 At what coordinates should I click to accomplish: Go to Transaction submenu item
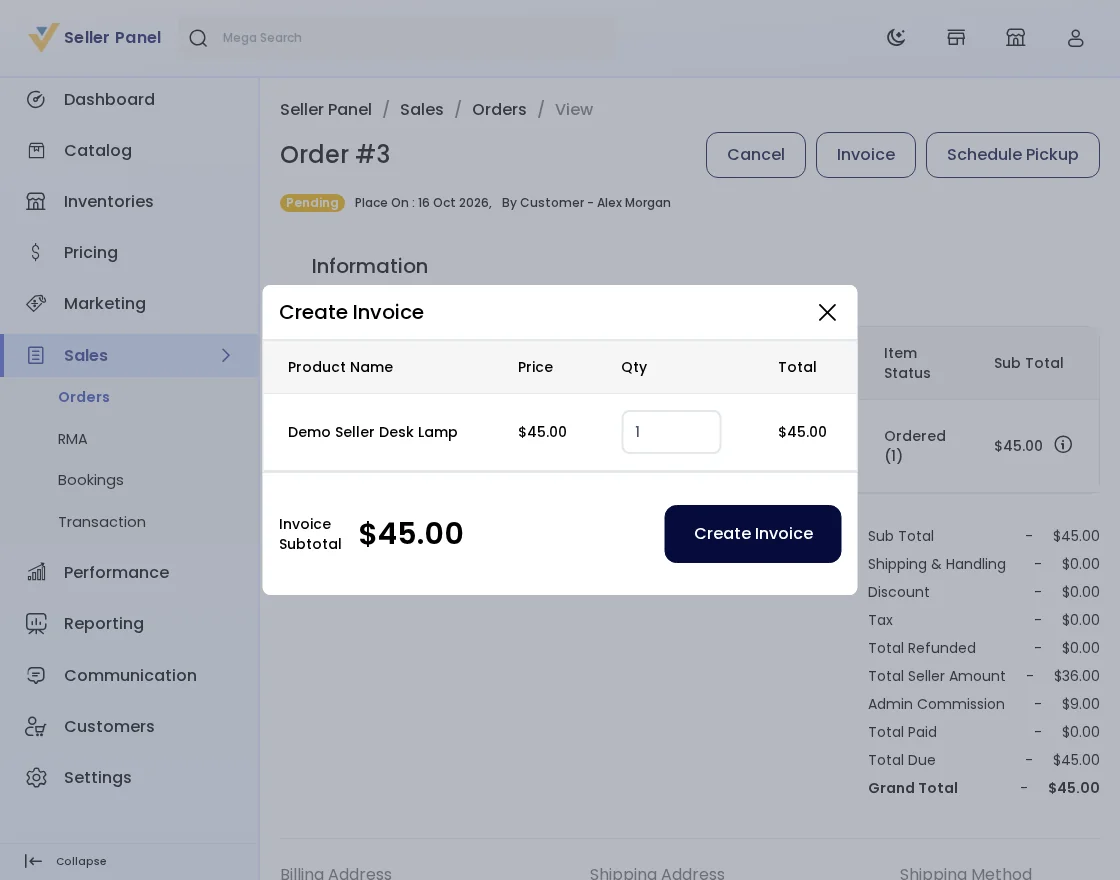click(102, 522)
